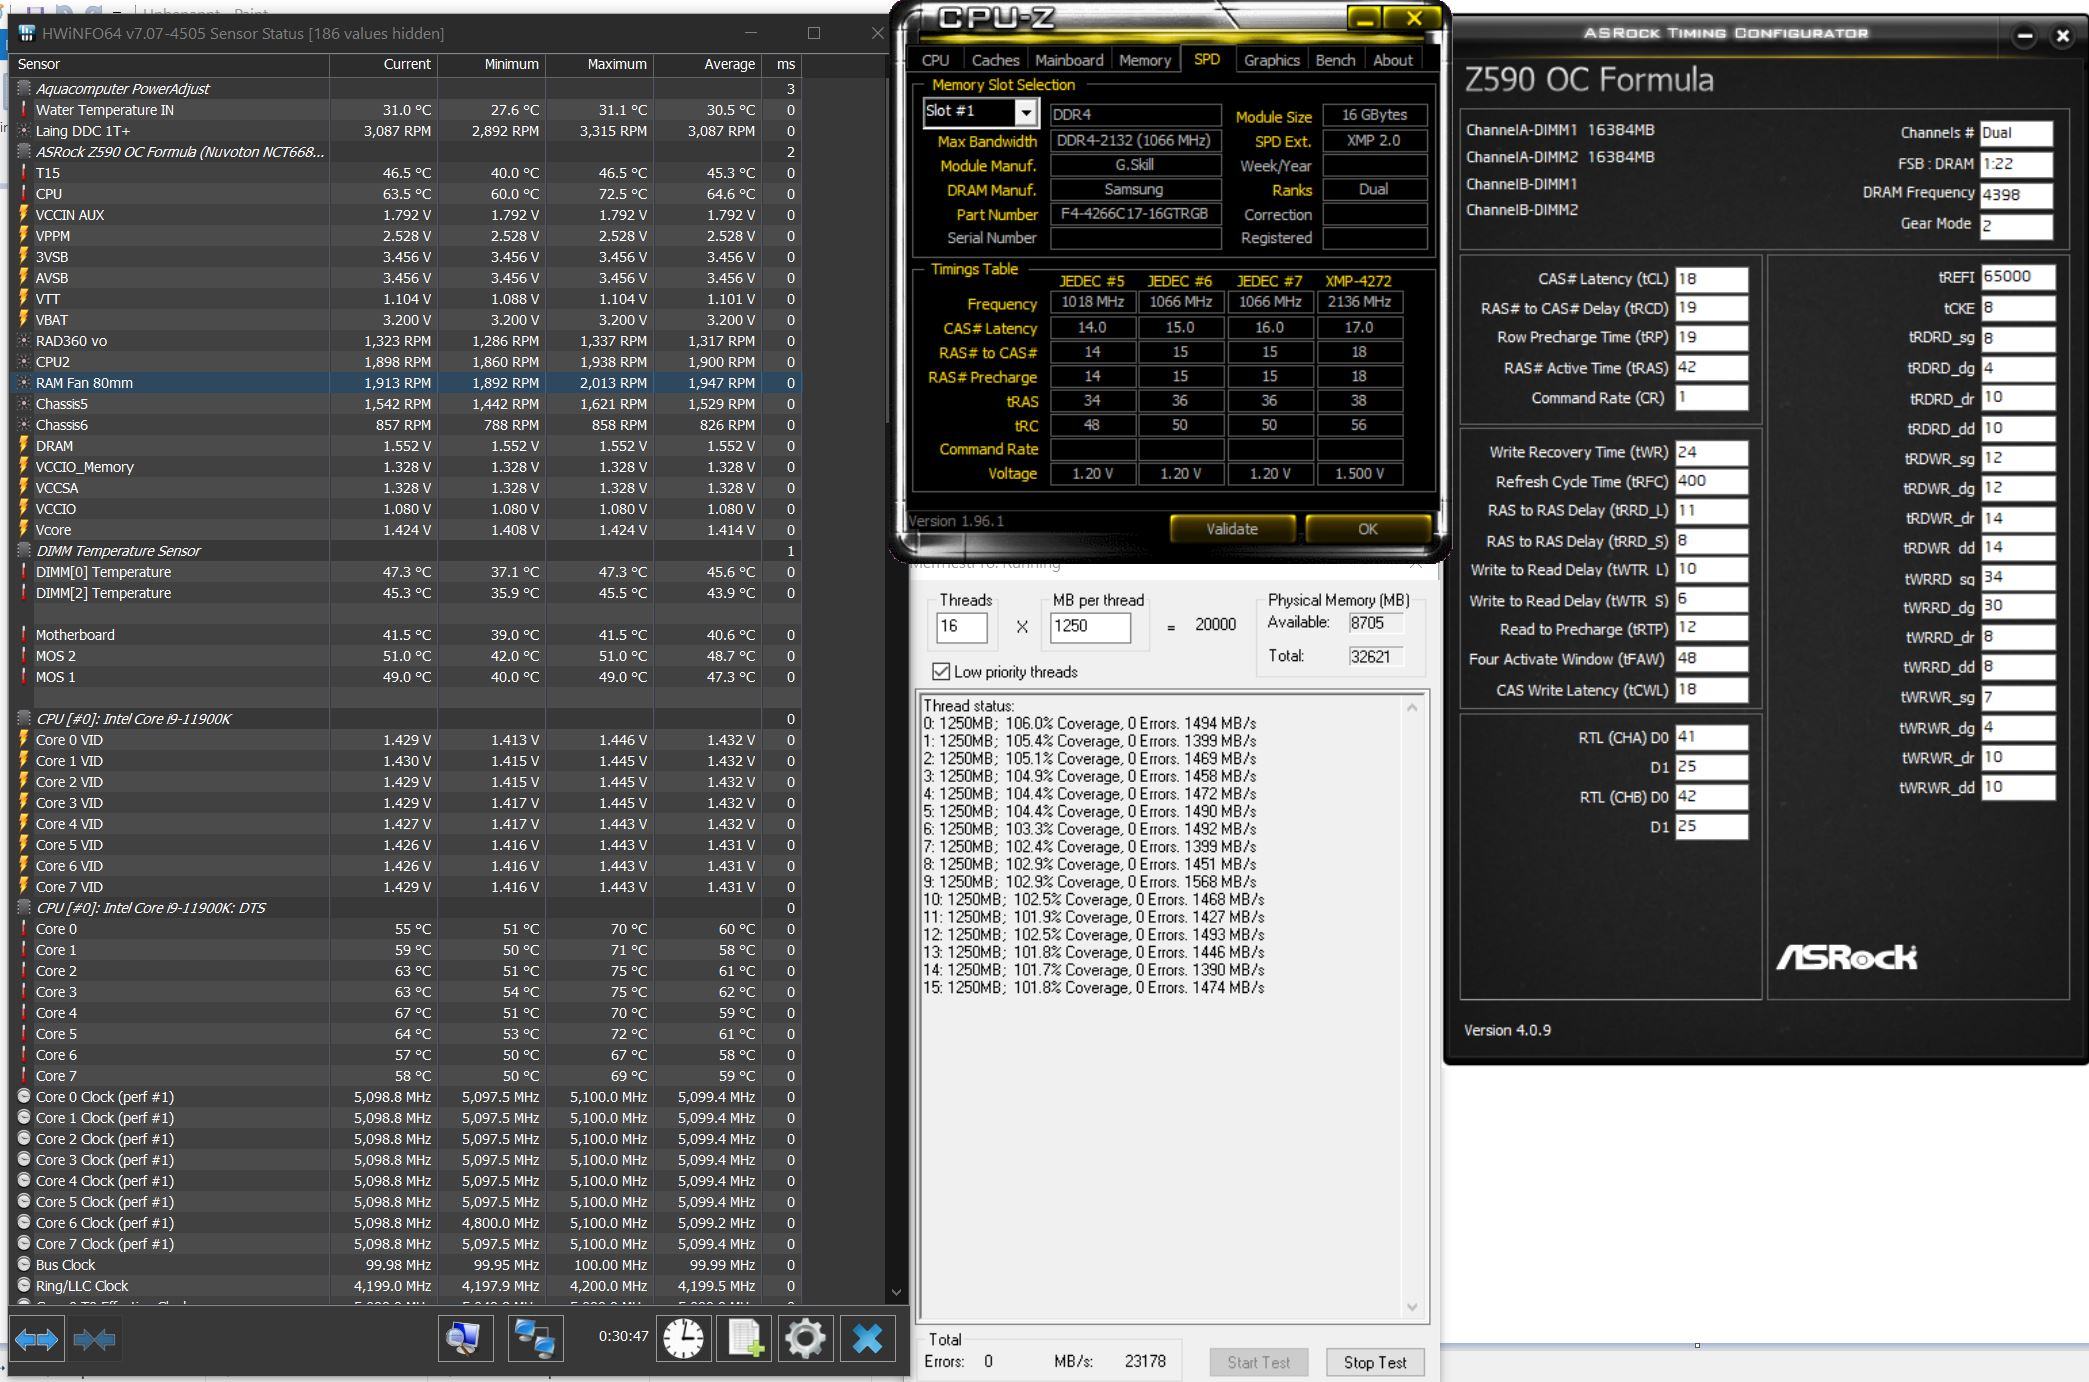Select Core 0 VID row
Image resolution: width=2089 pixels, height=1382 pixels.
tap(405, 740)
